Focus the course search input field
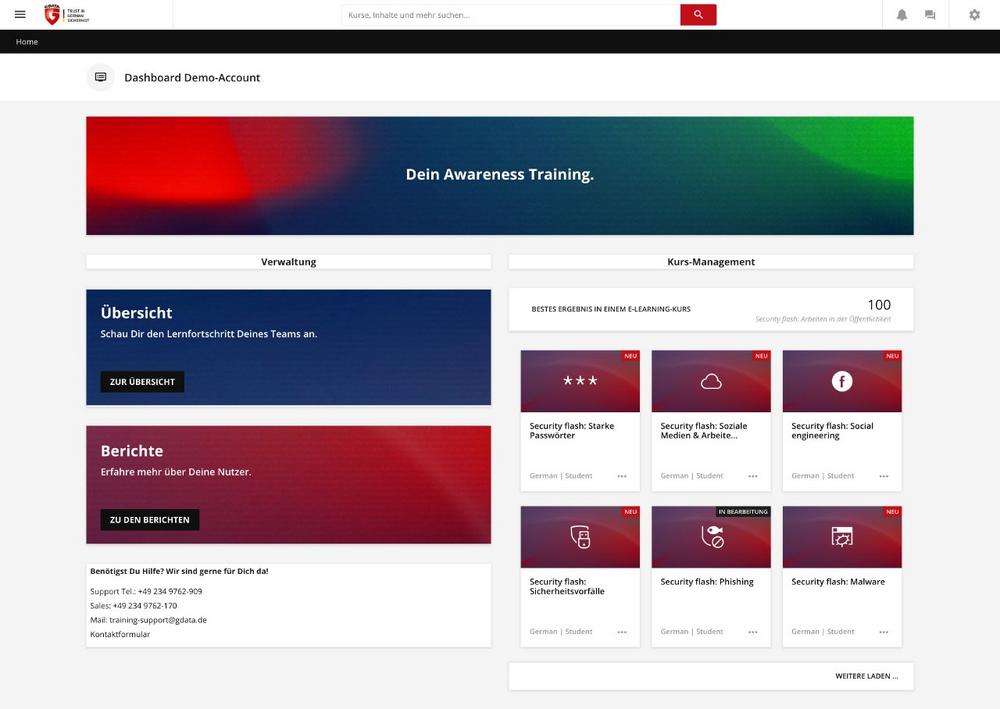 click(510, 15)
